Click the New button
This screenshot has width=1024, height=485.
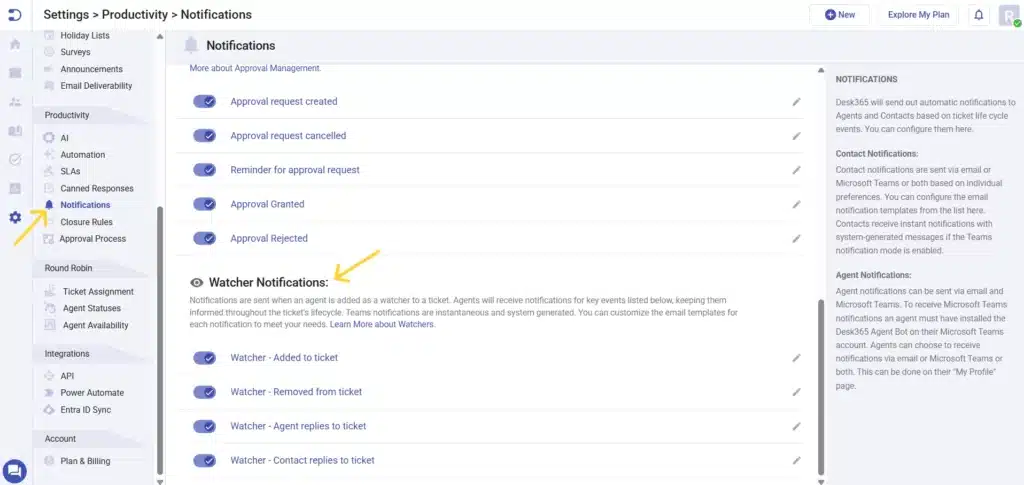pyautogui.click(x=840, y=15)
